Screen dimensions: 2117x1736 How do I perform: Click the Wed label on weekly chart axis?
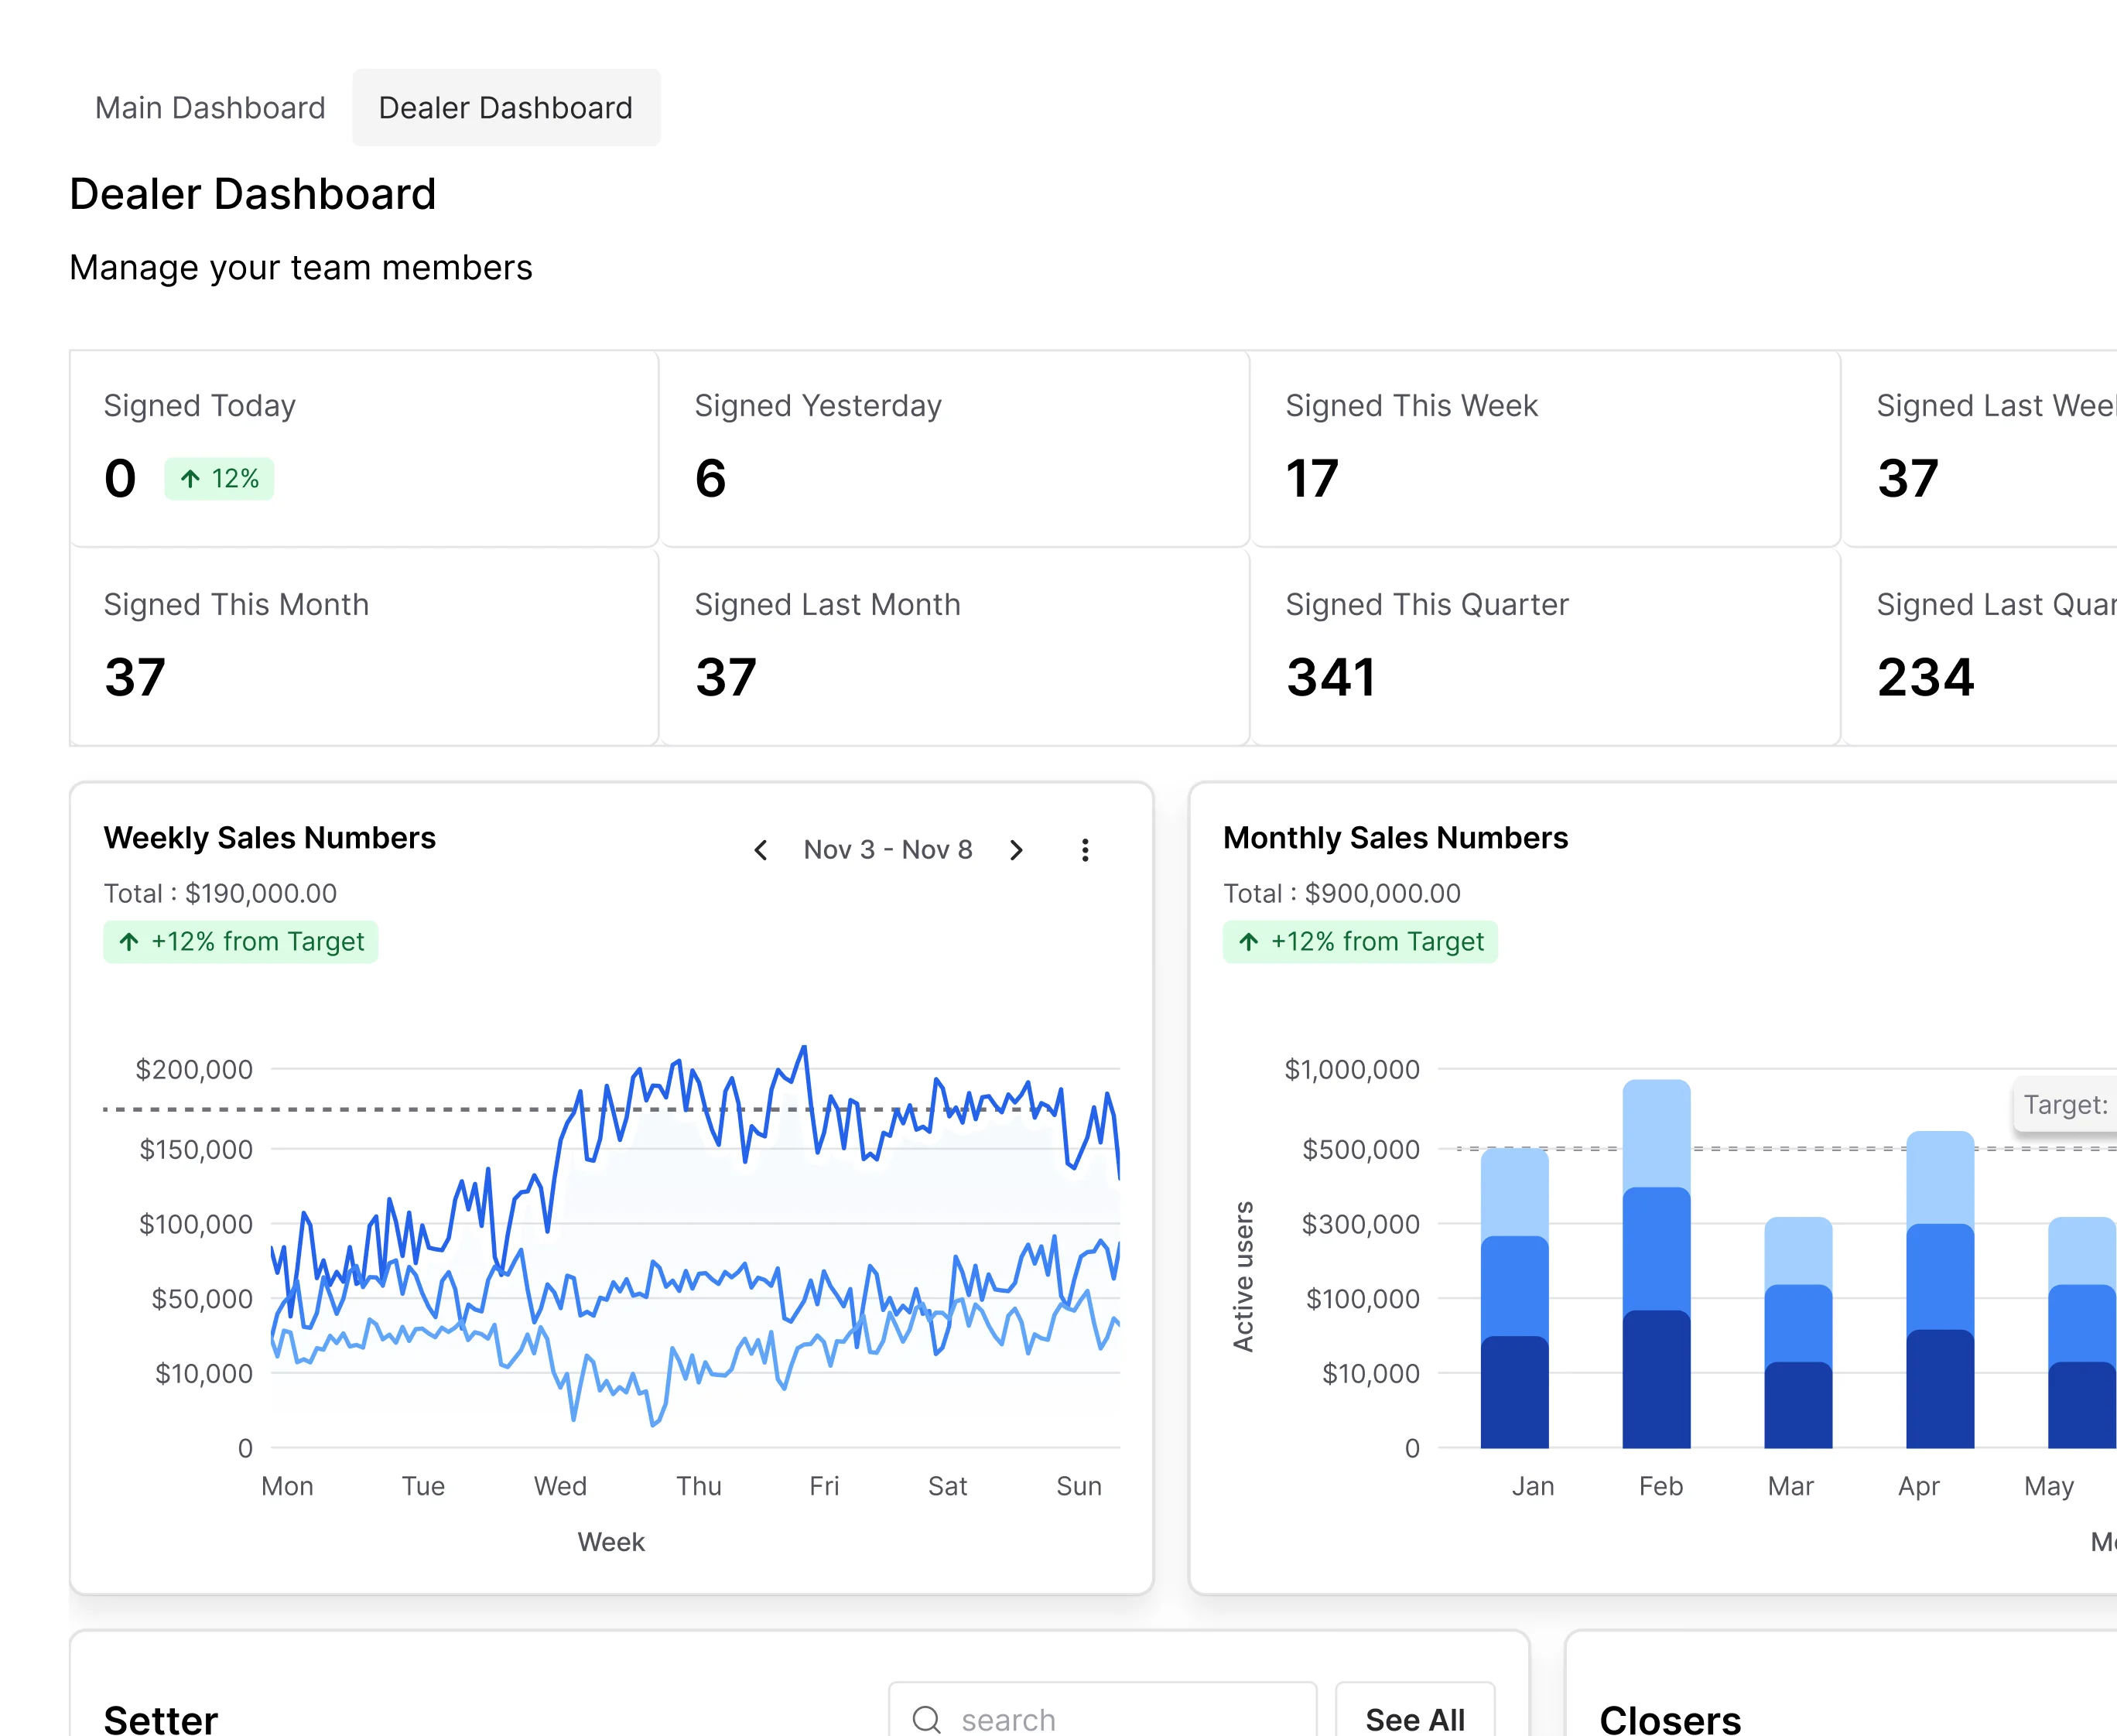[x=560, y=1486]
